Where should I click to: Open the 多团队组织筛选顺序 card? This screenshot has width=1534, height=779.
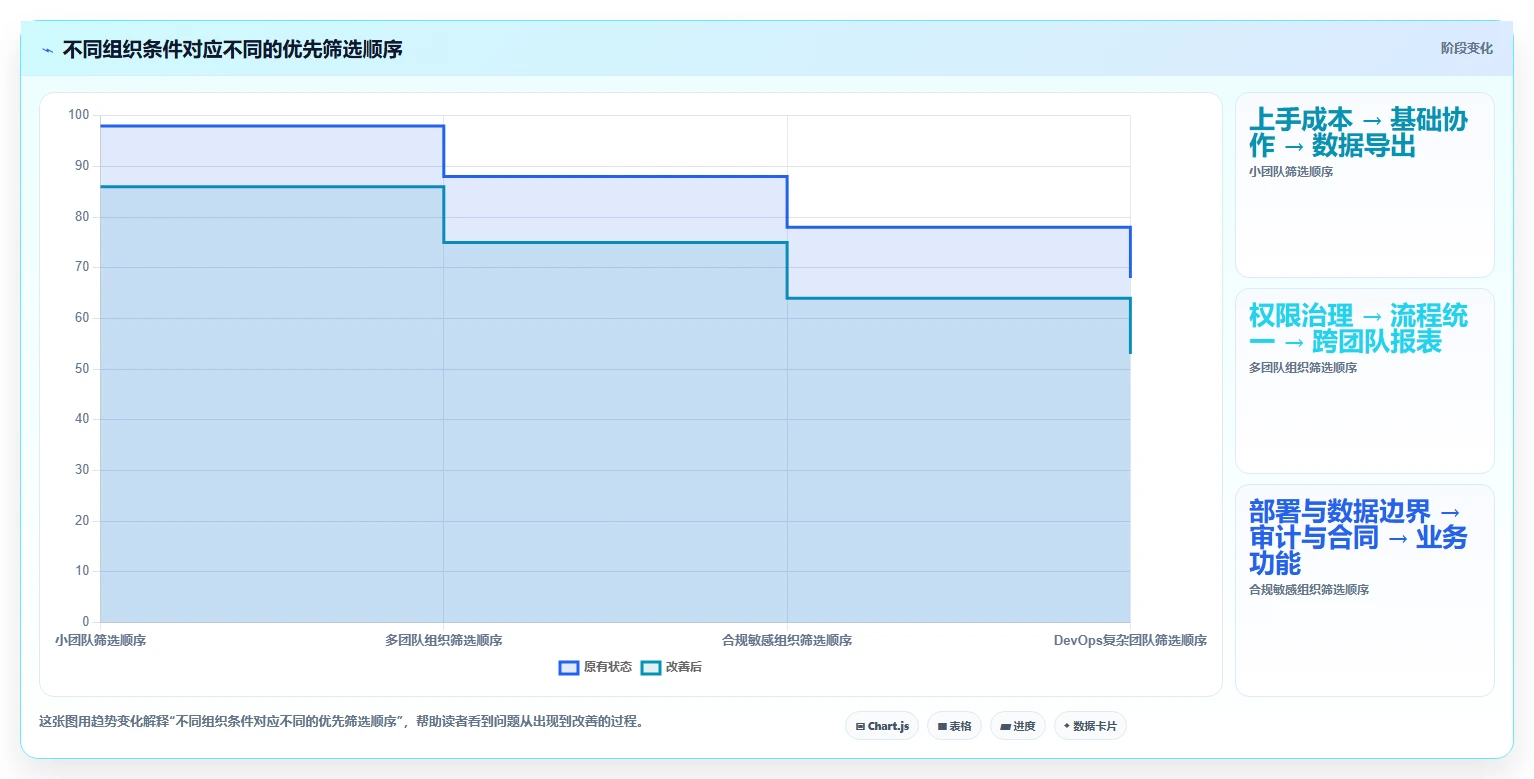coord(1365,381)
